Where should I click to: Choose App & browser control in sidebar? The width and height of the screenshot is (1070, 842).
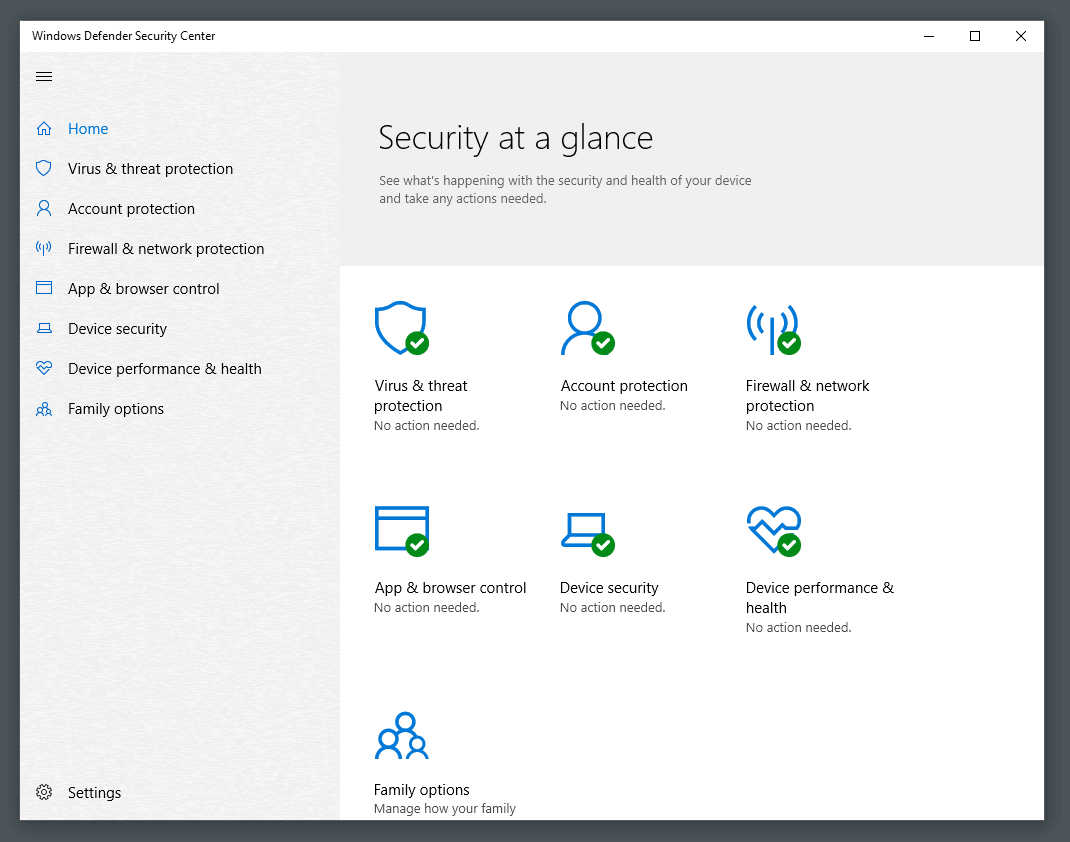[x=143, y=289]
